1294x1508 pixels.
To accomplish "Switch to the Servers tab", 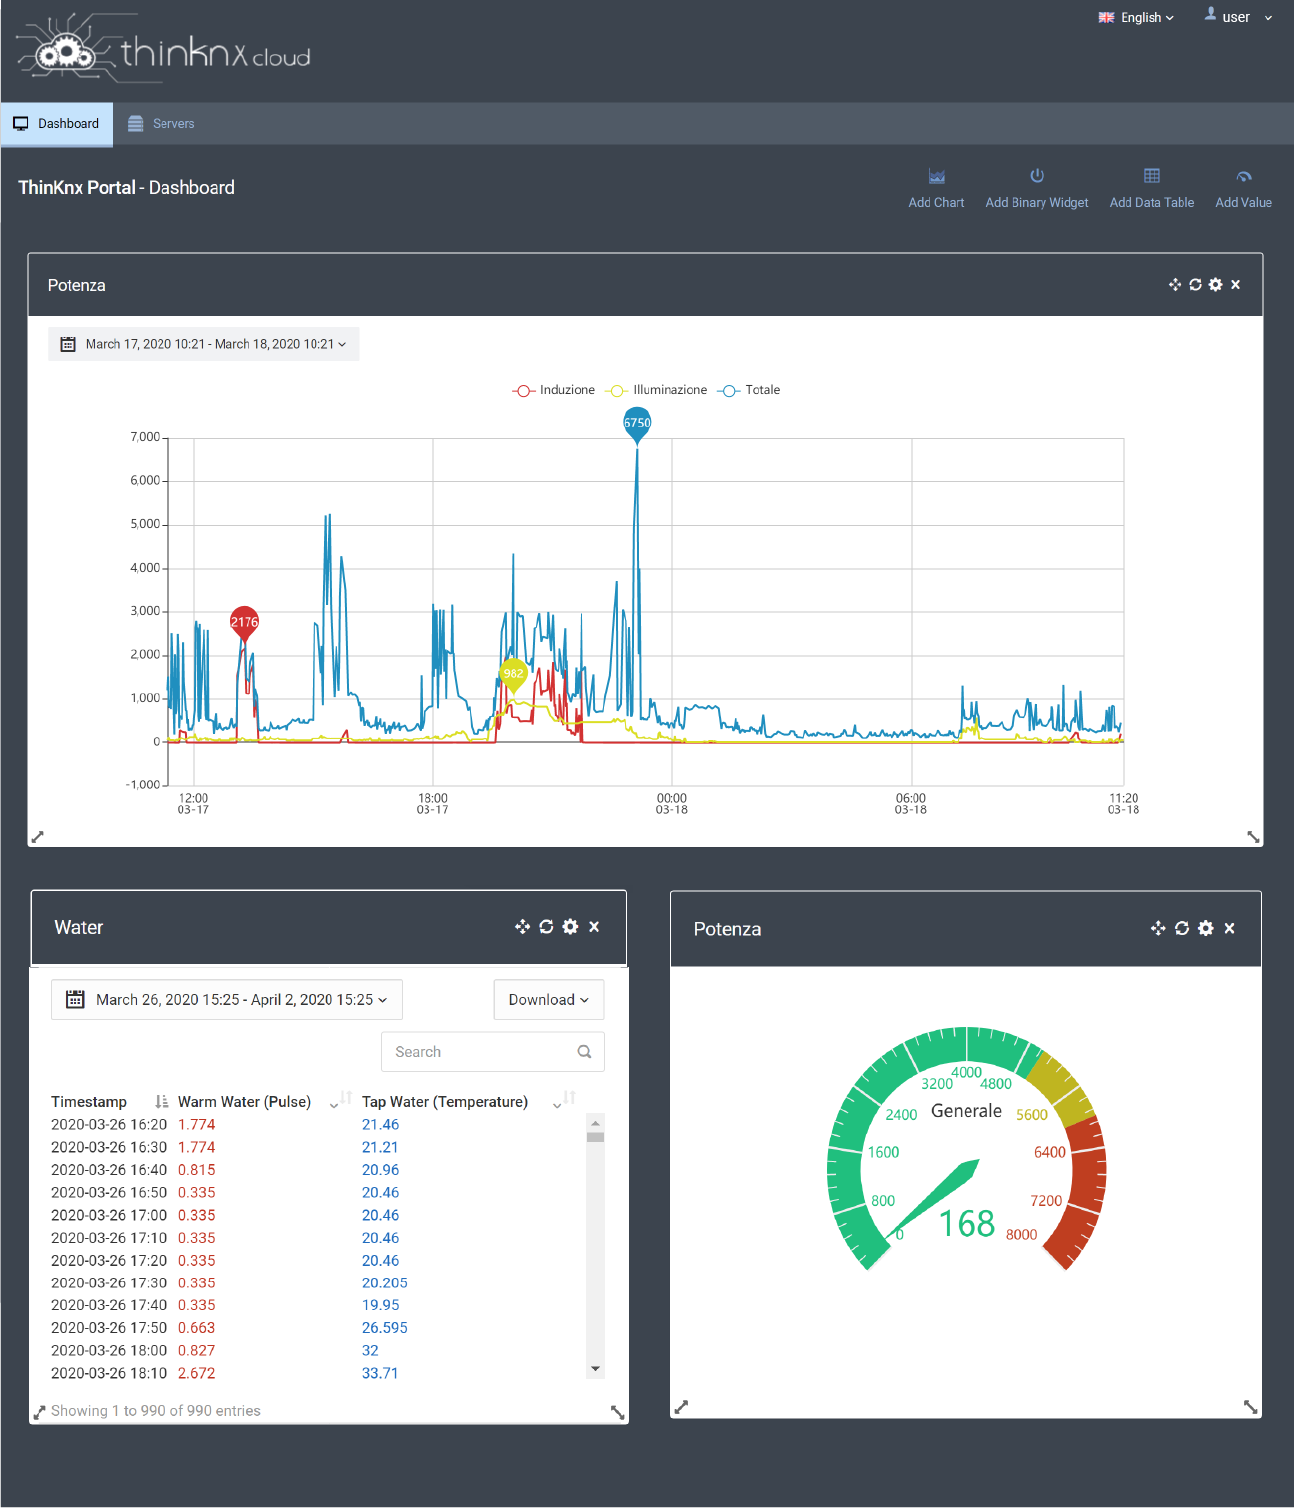I will (162, 124).
